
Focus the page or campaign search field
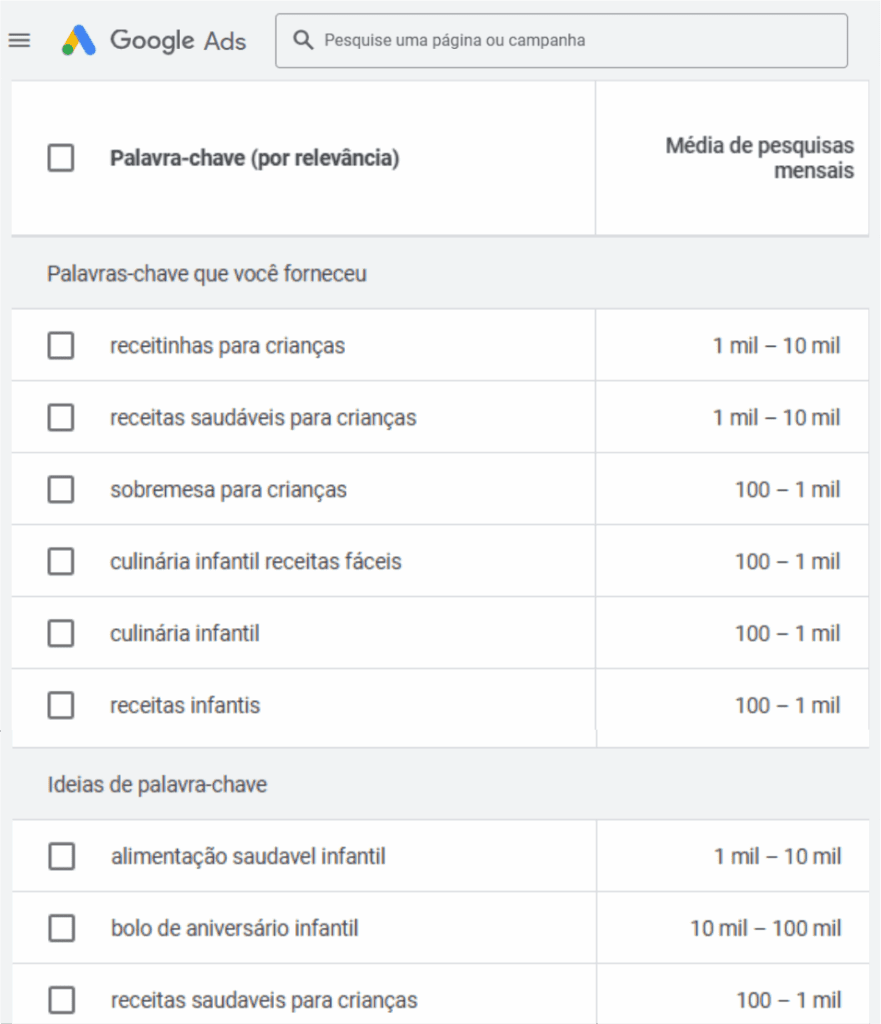(x=580, y=41)
